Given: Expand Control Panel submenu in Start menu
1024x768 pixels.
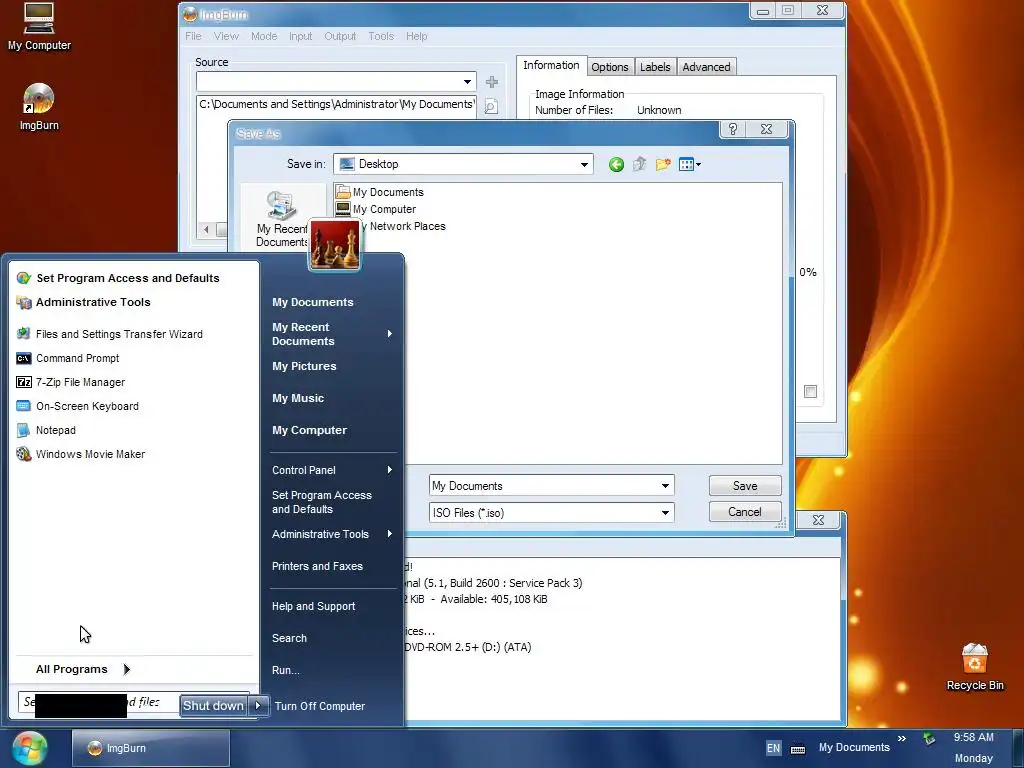Looking at the screenshot, I should (x=390, y=470).
